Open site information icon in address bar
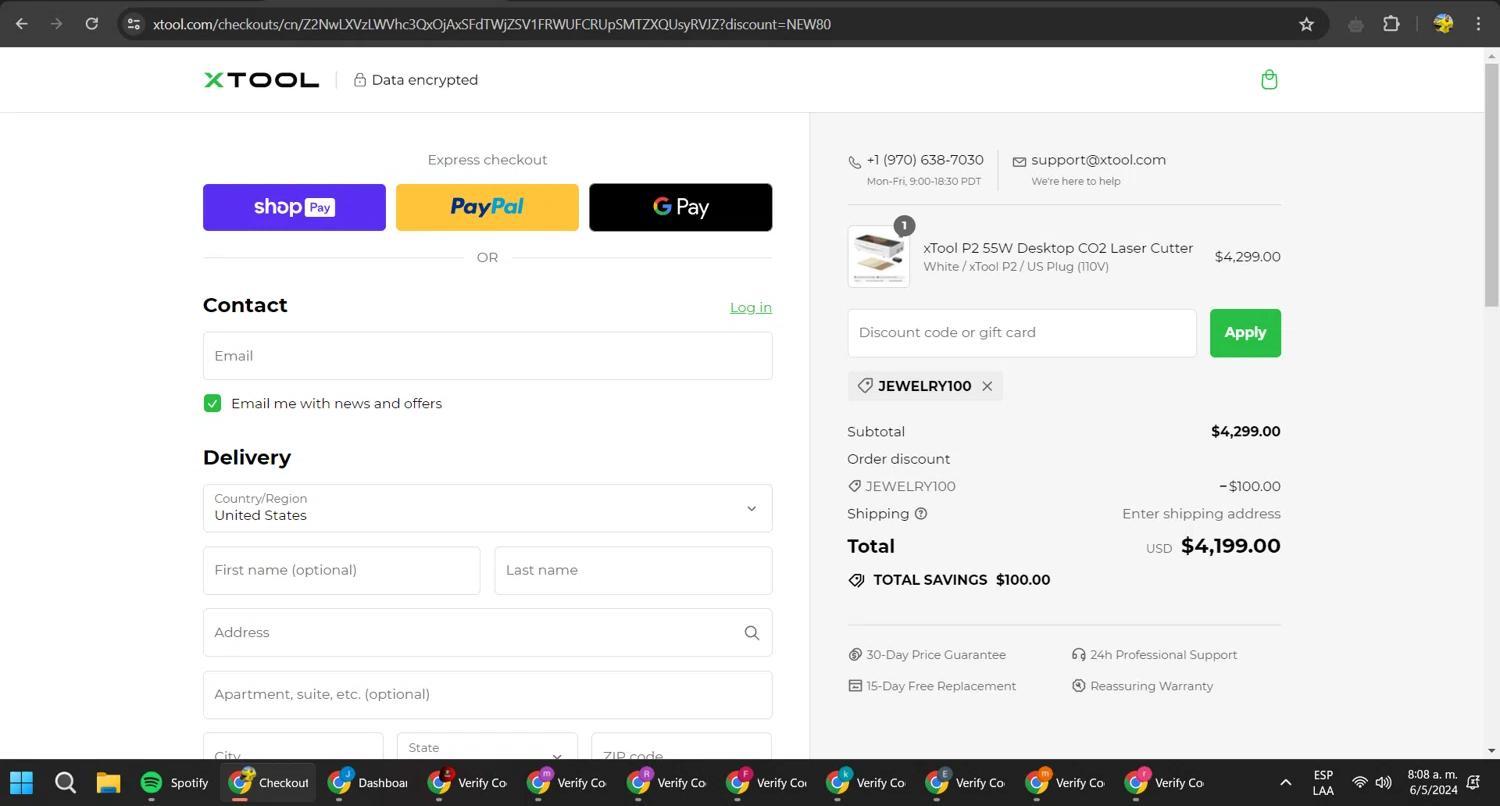 (133, 24)
